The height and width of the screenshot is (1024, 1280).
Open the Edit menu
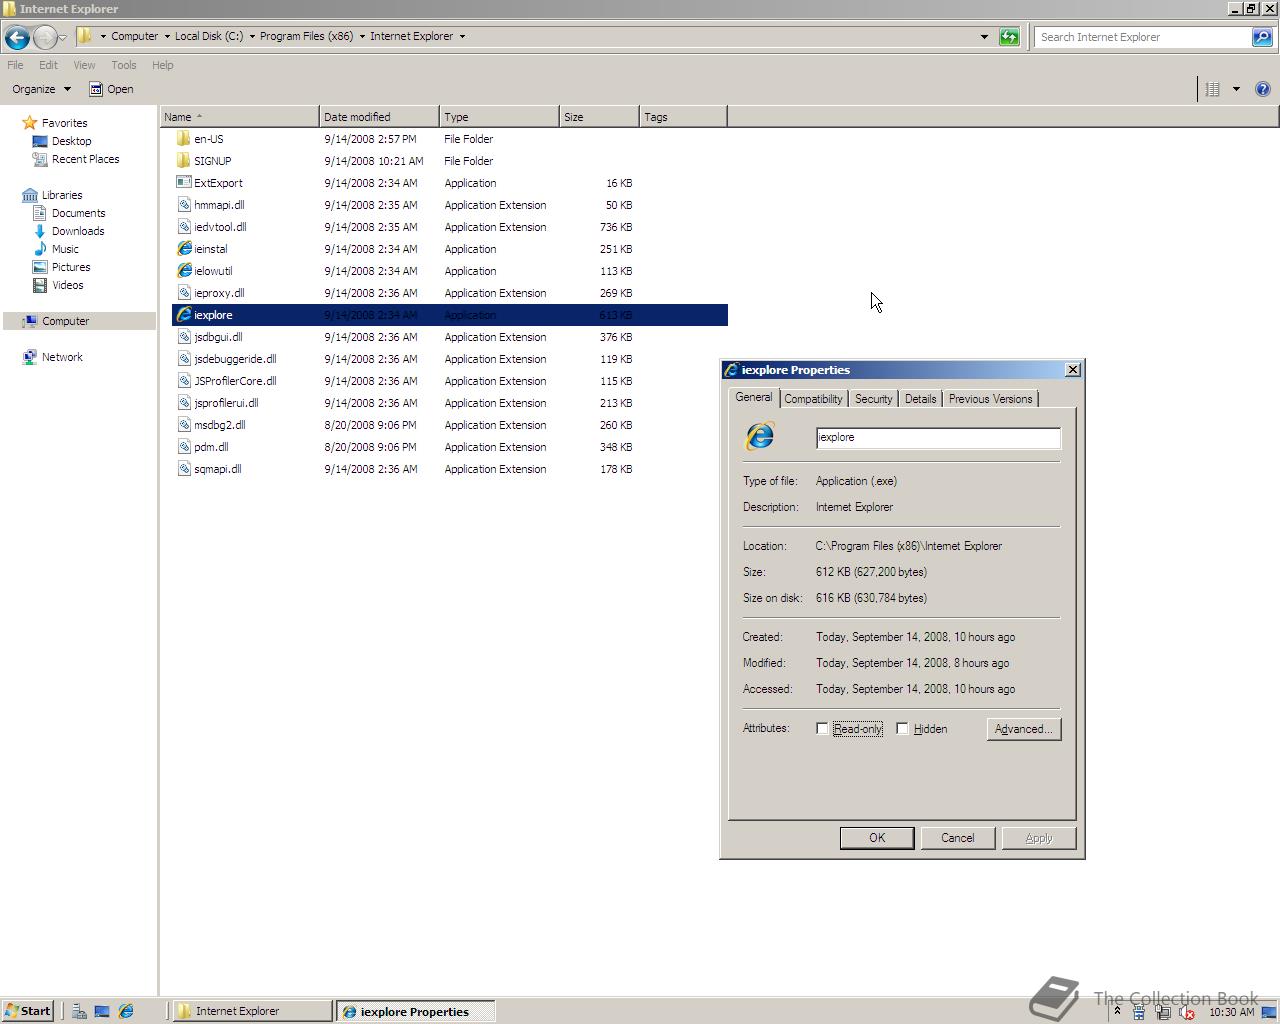tap(48, 65)
